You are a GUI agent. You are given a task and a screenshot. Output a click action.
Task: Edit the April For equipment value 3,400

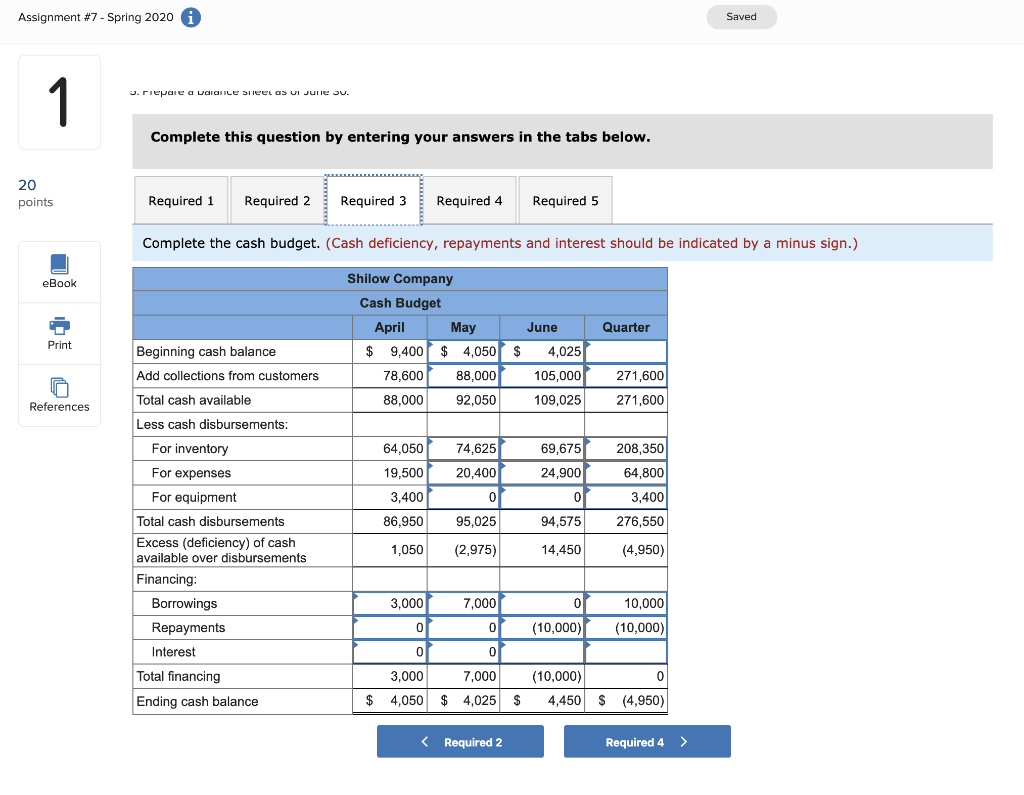390,497
